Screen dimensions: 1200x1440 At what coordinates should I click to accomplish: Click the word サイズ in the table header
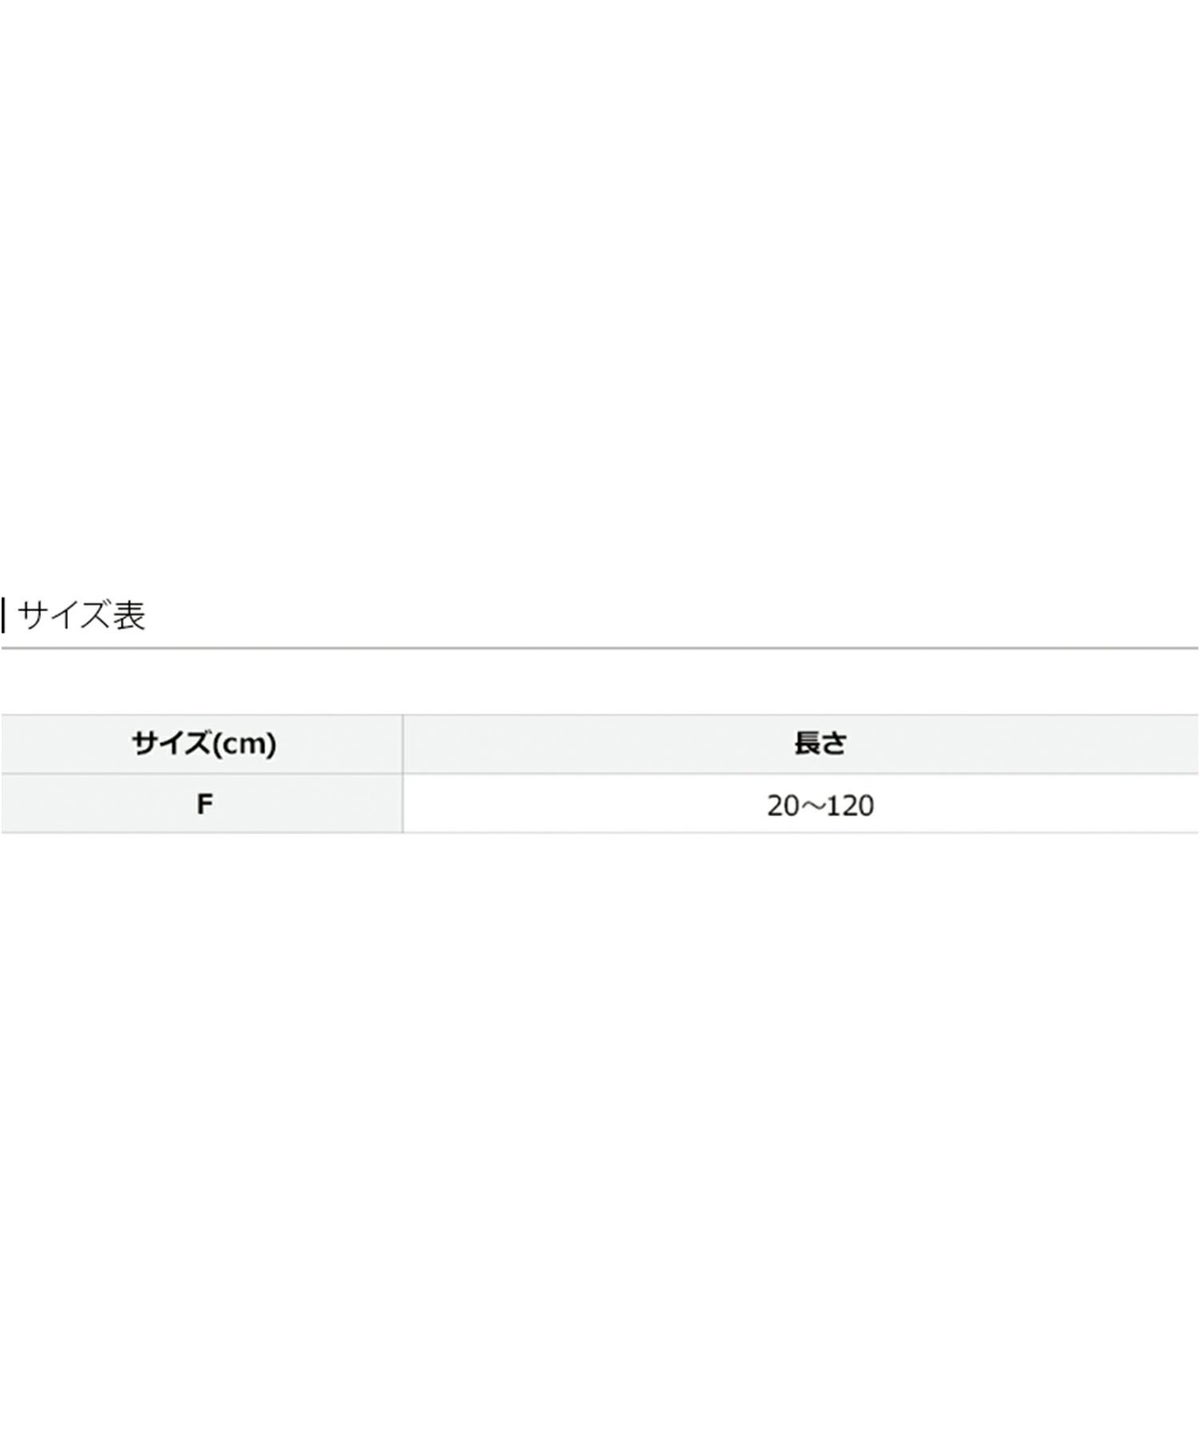[169, 744]
